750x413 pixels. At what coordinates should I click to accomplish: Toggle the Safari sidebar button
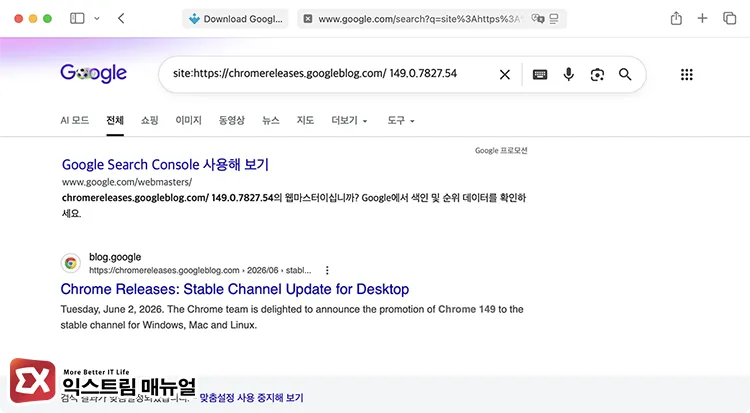coord(77,19)
